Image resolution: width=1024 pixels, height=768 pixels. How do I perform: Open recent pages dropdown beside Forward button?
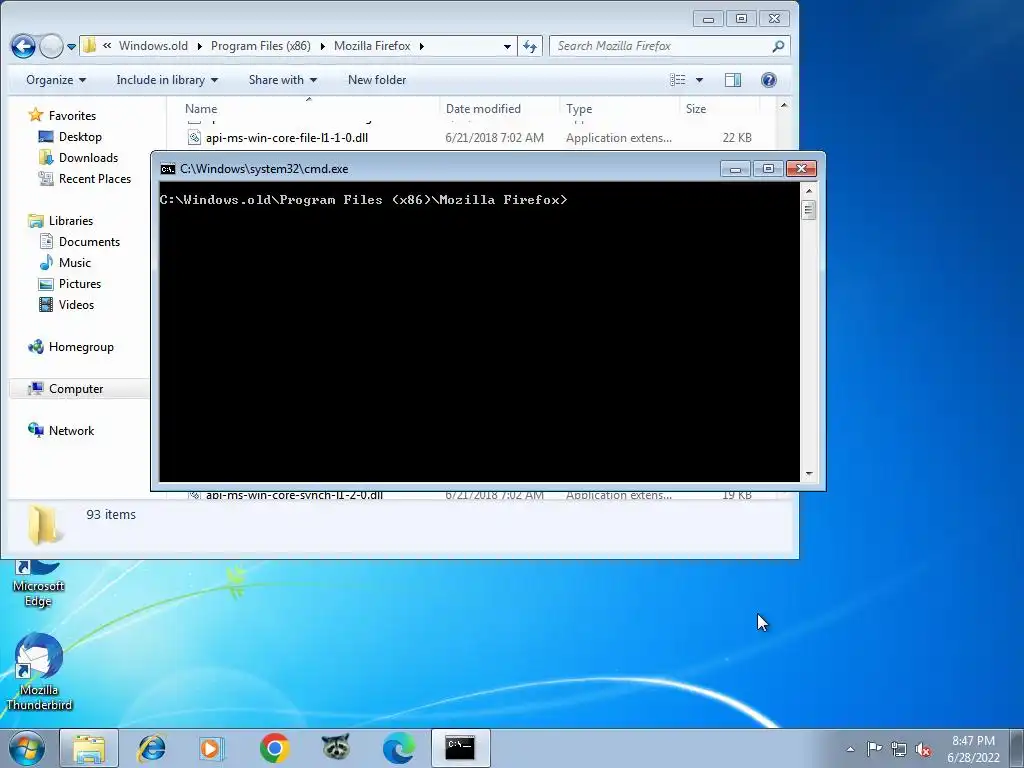[71, 47]
